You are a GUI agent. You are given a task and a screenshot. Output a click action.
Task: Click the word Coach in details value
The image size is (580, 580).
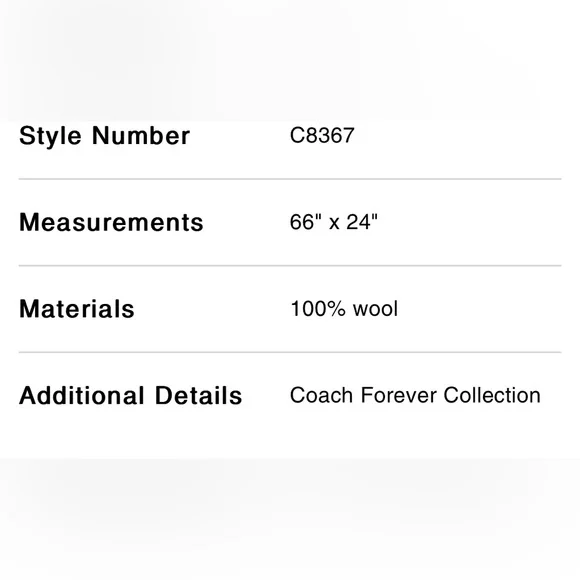click(x=321, y=395)
